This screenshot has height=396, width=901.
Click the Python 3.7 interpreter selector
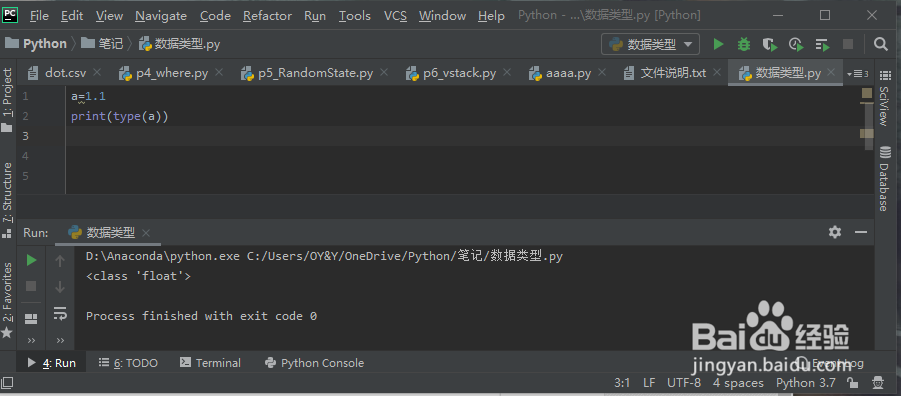coord(806,383)
